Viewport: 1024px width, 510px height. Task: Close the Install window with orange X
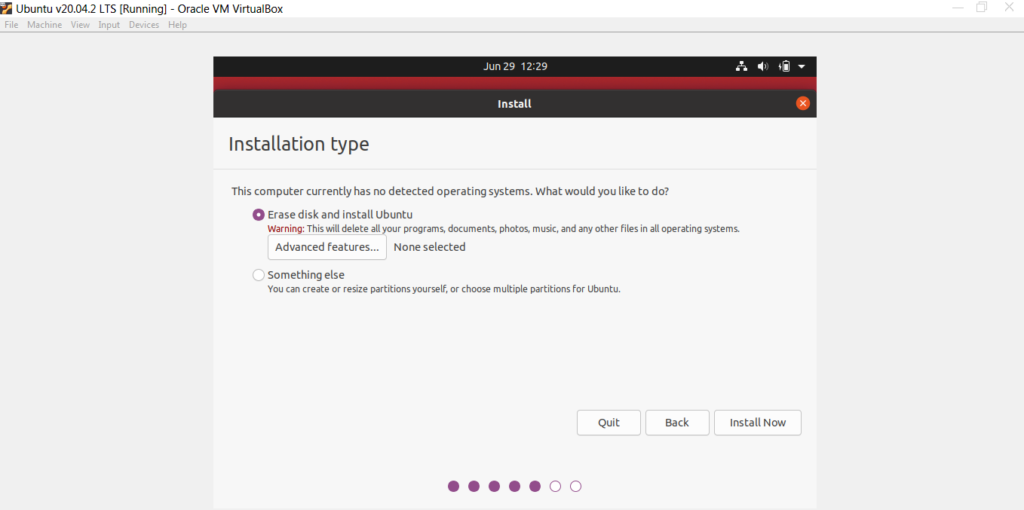pyautogui.click(x=803, y=103)
